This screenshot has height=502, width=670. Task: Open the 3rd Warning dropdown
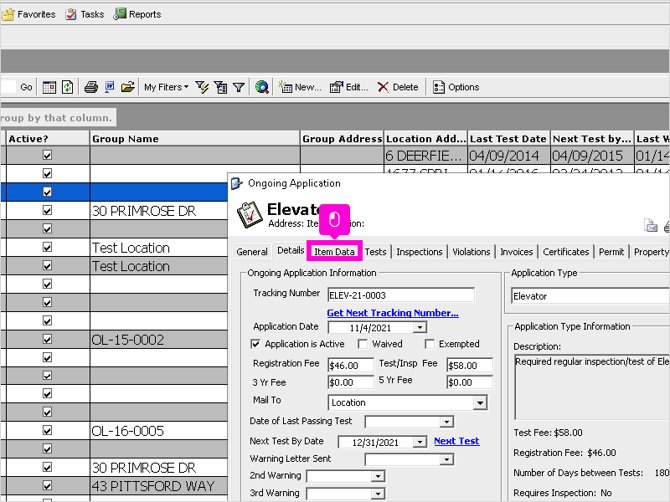378,494
